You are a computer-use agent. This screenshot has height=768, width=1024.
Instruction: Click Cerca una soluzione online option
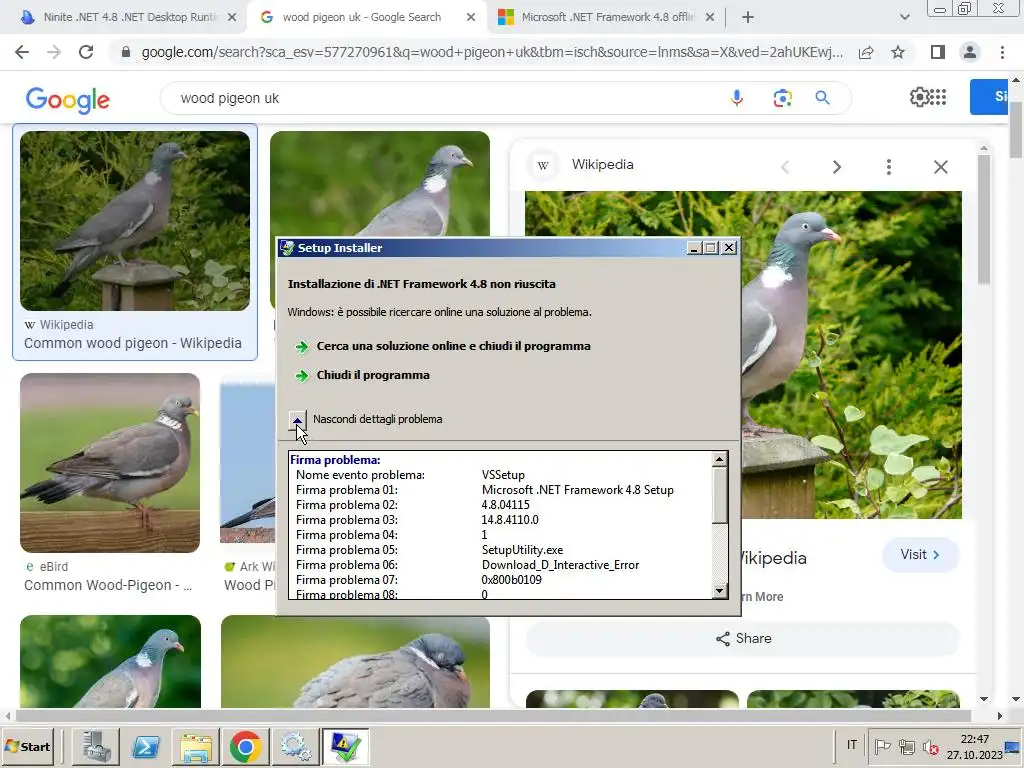click(x=453, y=346)
